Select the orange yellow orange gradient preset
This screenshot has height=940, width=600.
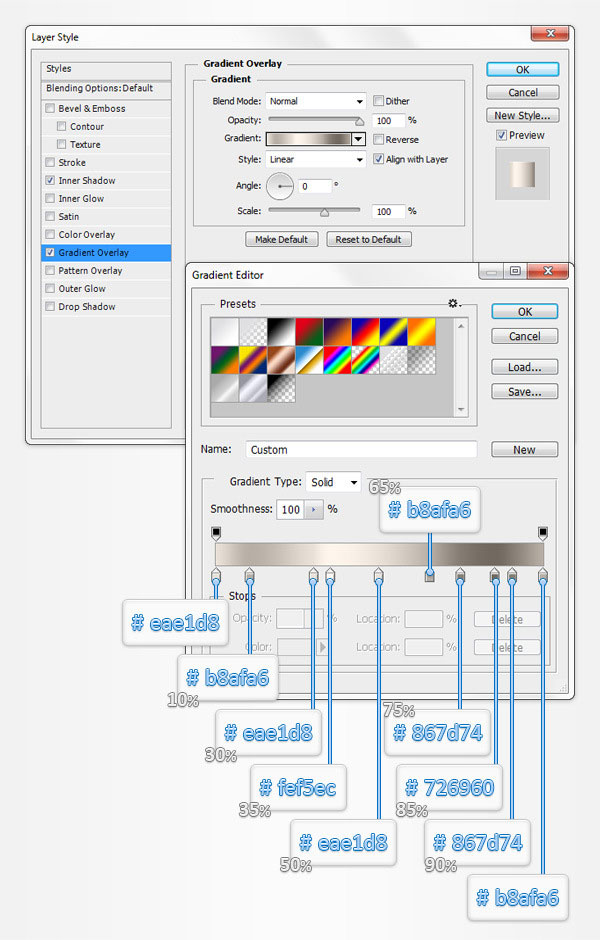pos(422,332)
